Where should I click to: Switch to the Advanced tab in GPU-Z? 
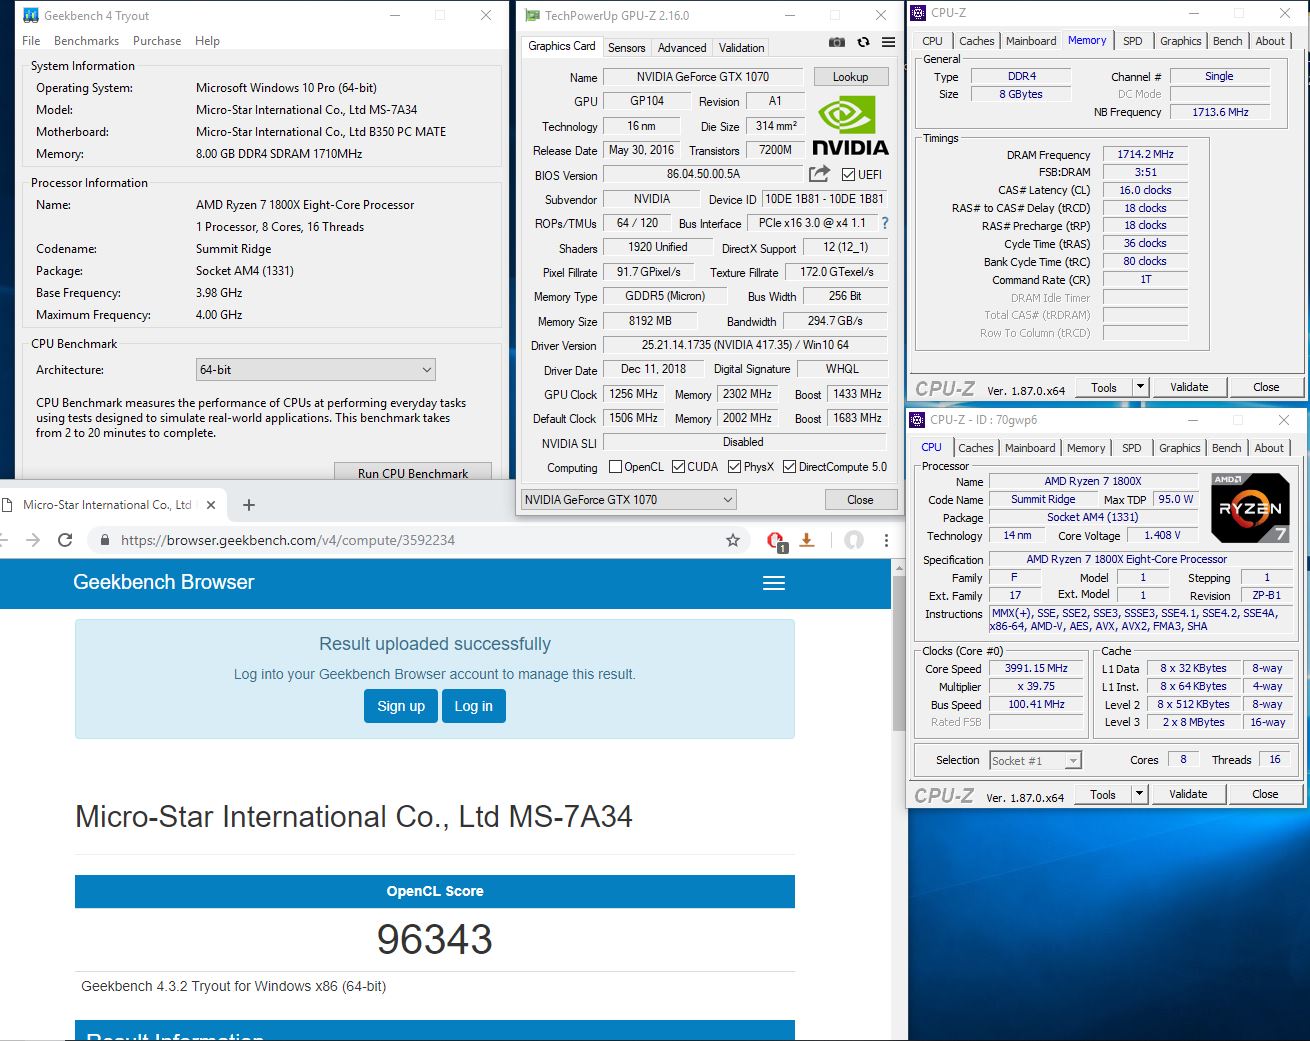pyautogui.click(x=682, y=47)
